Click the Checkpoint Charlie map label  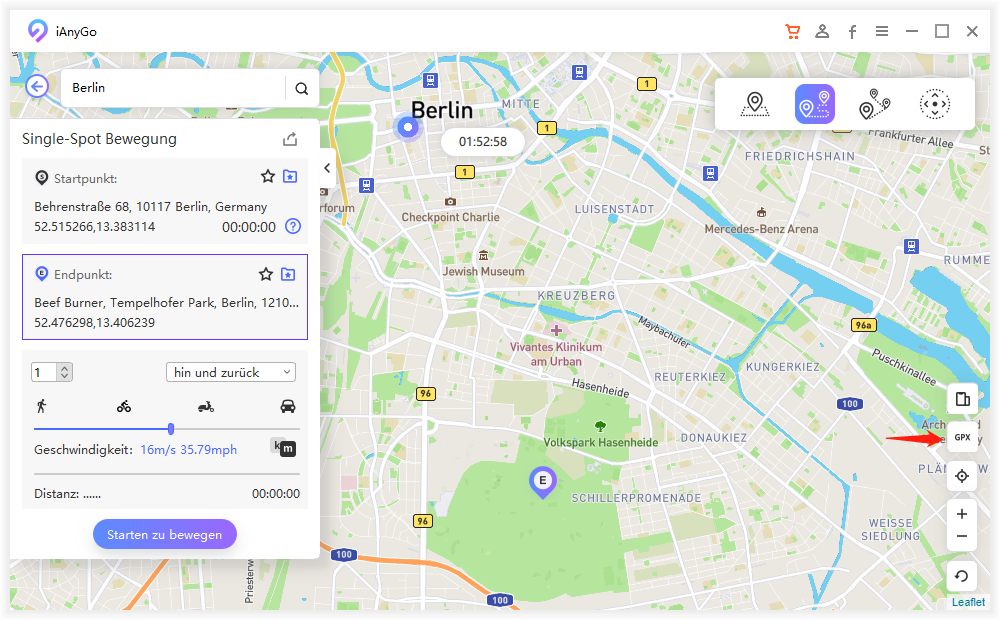[450, 217]
